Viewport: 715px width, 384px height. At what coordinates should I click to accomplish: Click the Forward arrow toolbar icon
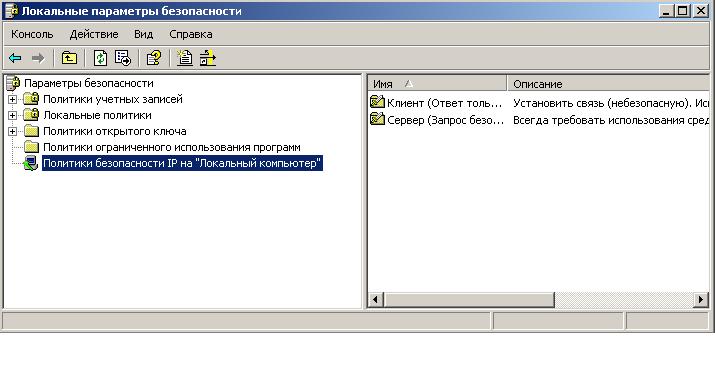pyautogui.click(x=38, y=58)
